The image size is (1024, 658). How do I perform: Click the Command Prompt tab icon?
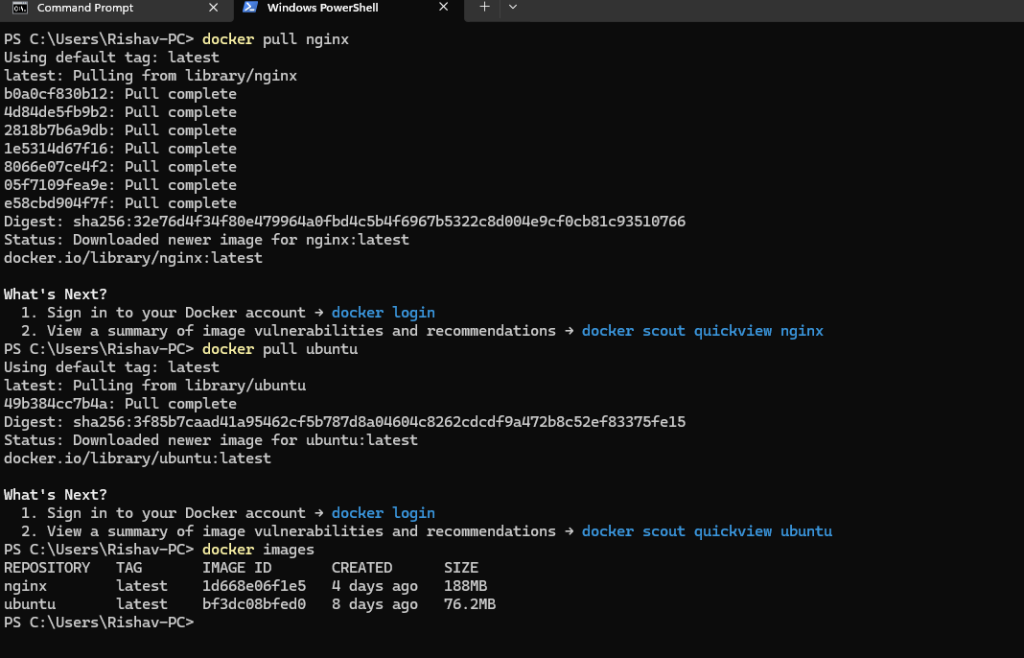tap(20, 8)
